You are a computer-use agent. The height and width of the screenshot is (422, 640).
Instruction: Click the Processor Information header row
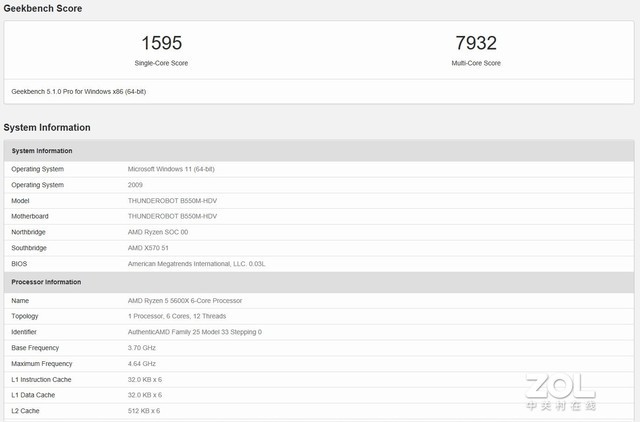click(x=319, y=282)
